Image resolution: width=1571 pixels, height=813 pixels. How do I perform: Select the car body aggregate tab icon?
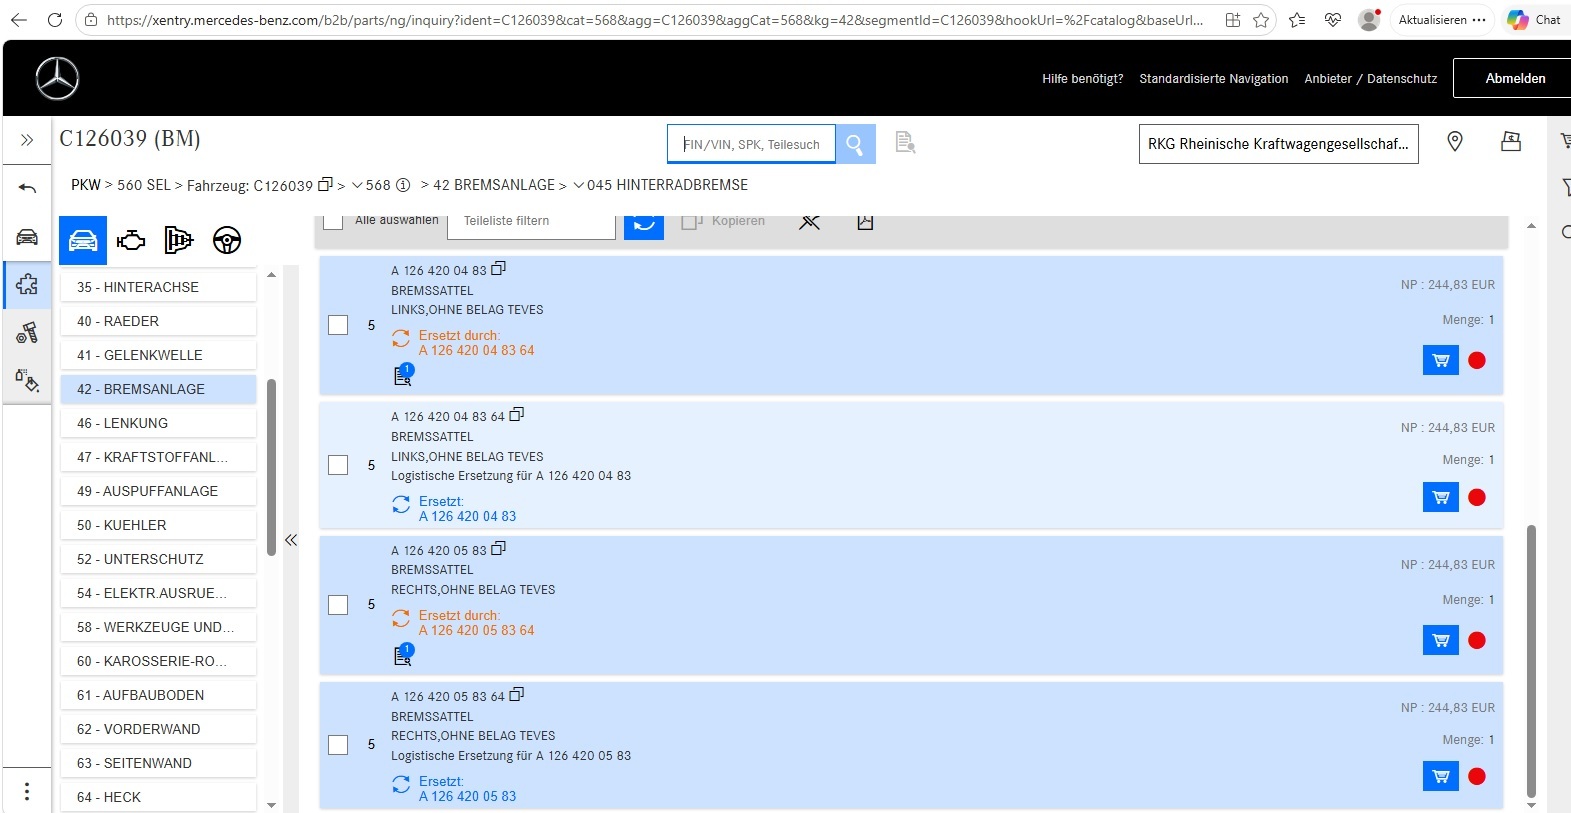83,240
